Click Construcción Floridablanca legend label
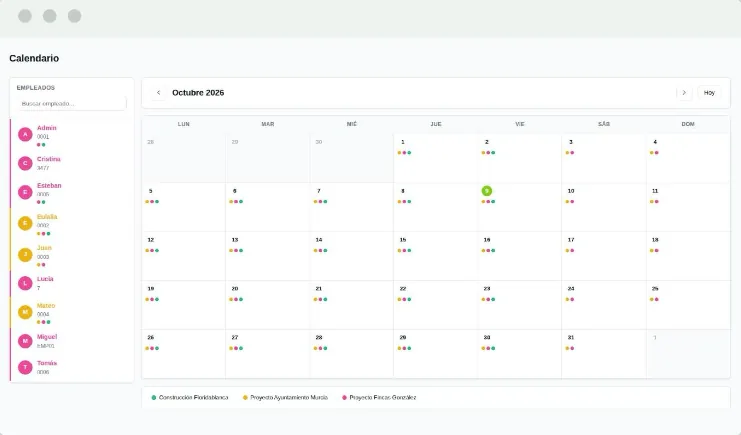This screenshot has height=435, width=741. pos(193,398)
